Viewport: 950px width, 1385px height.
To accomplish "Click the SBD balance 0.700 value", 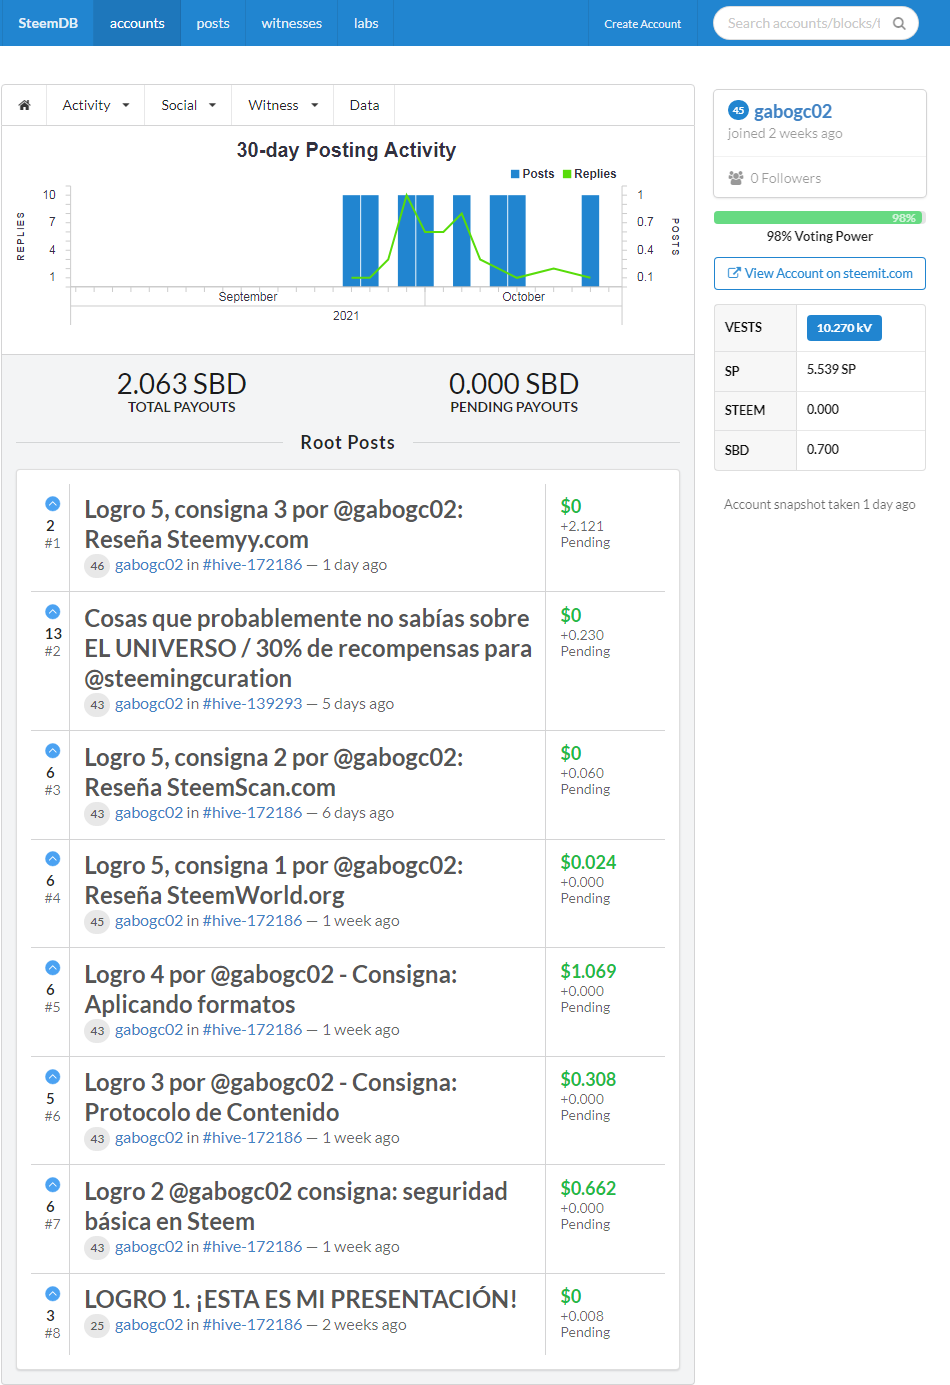I will (x=823, y=449).
